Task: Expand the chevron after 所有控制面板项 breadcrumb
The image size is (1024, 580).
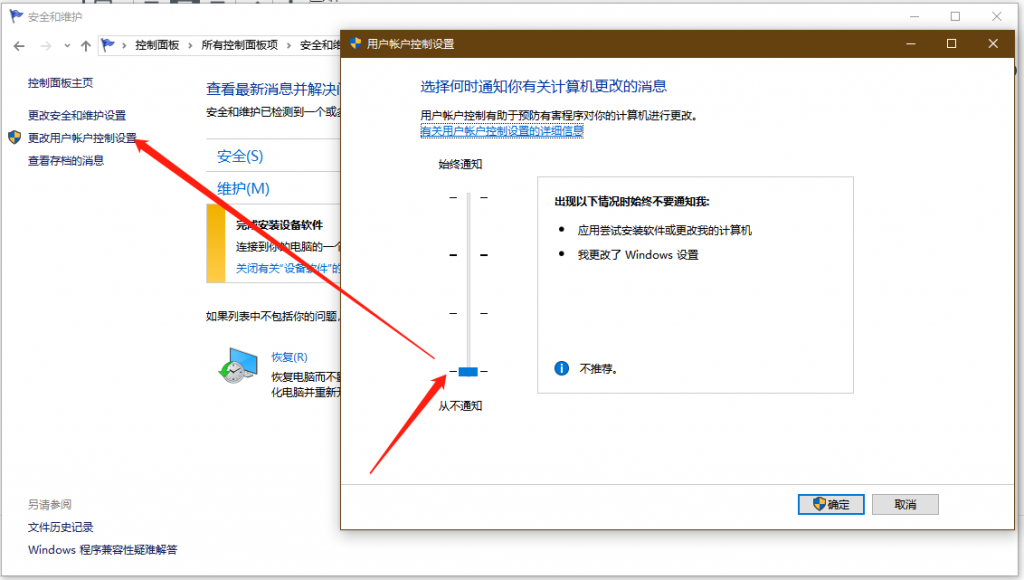Action: (x=288, y=45)
